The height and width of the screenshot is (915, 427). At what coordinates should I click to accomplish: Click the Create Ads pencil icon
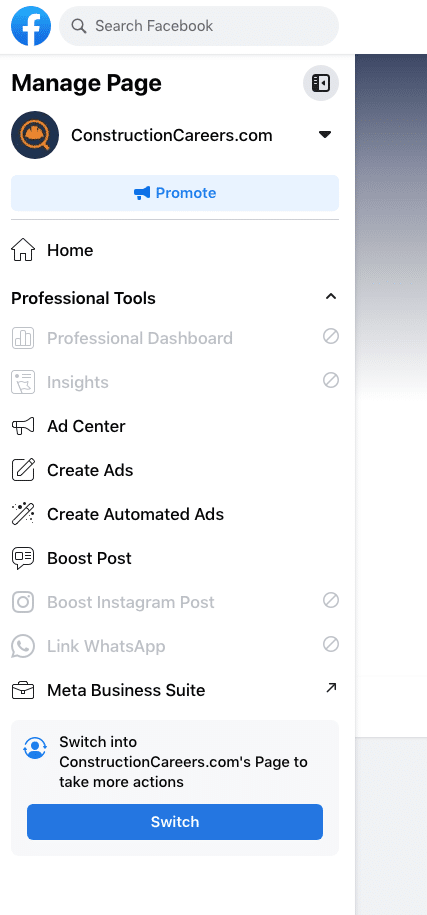23,470
